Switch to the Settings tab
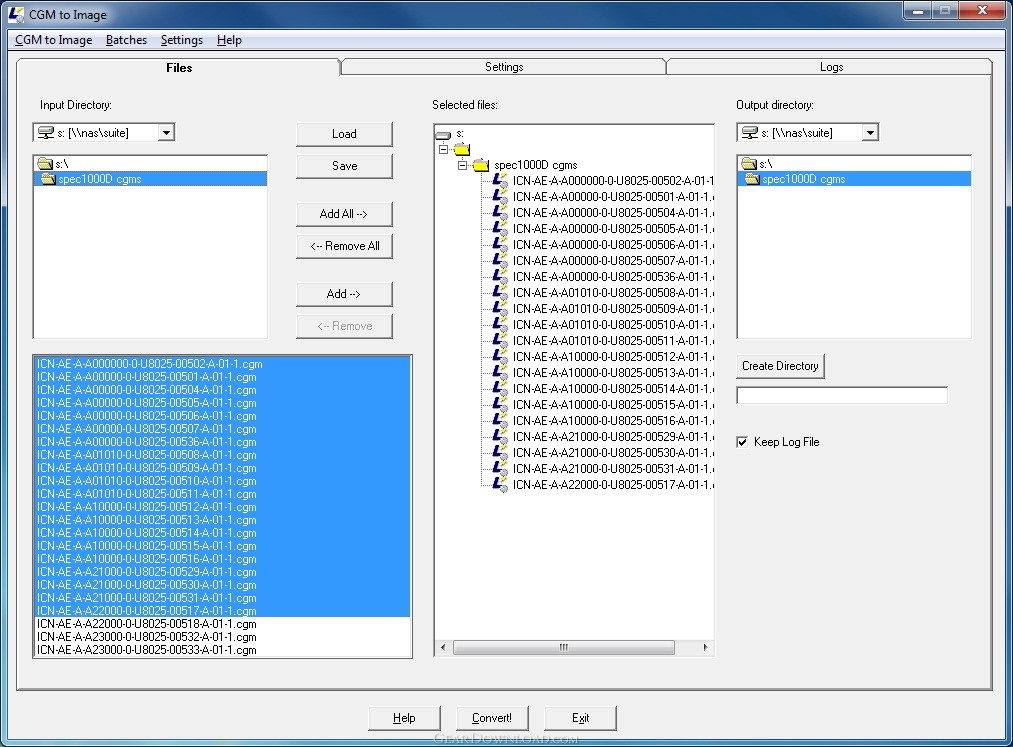The image size is (1013, 747). click(504, 67)
